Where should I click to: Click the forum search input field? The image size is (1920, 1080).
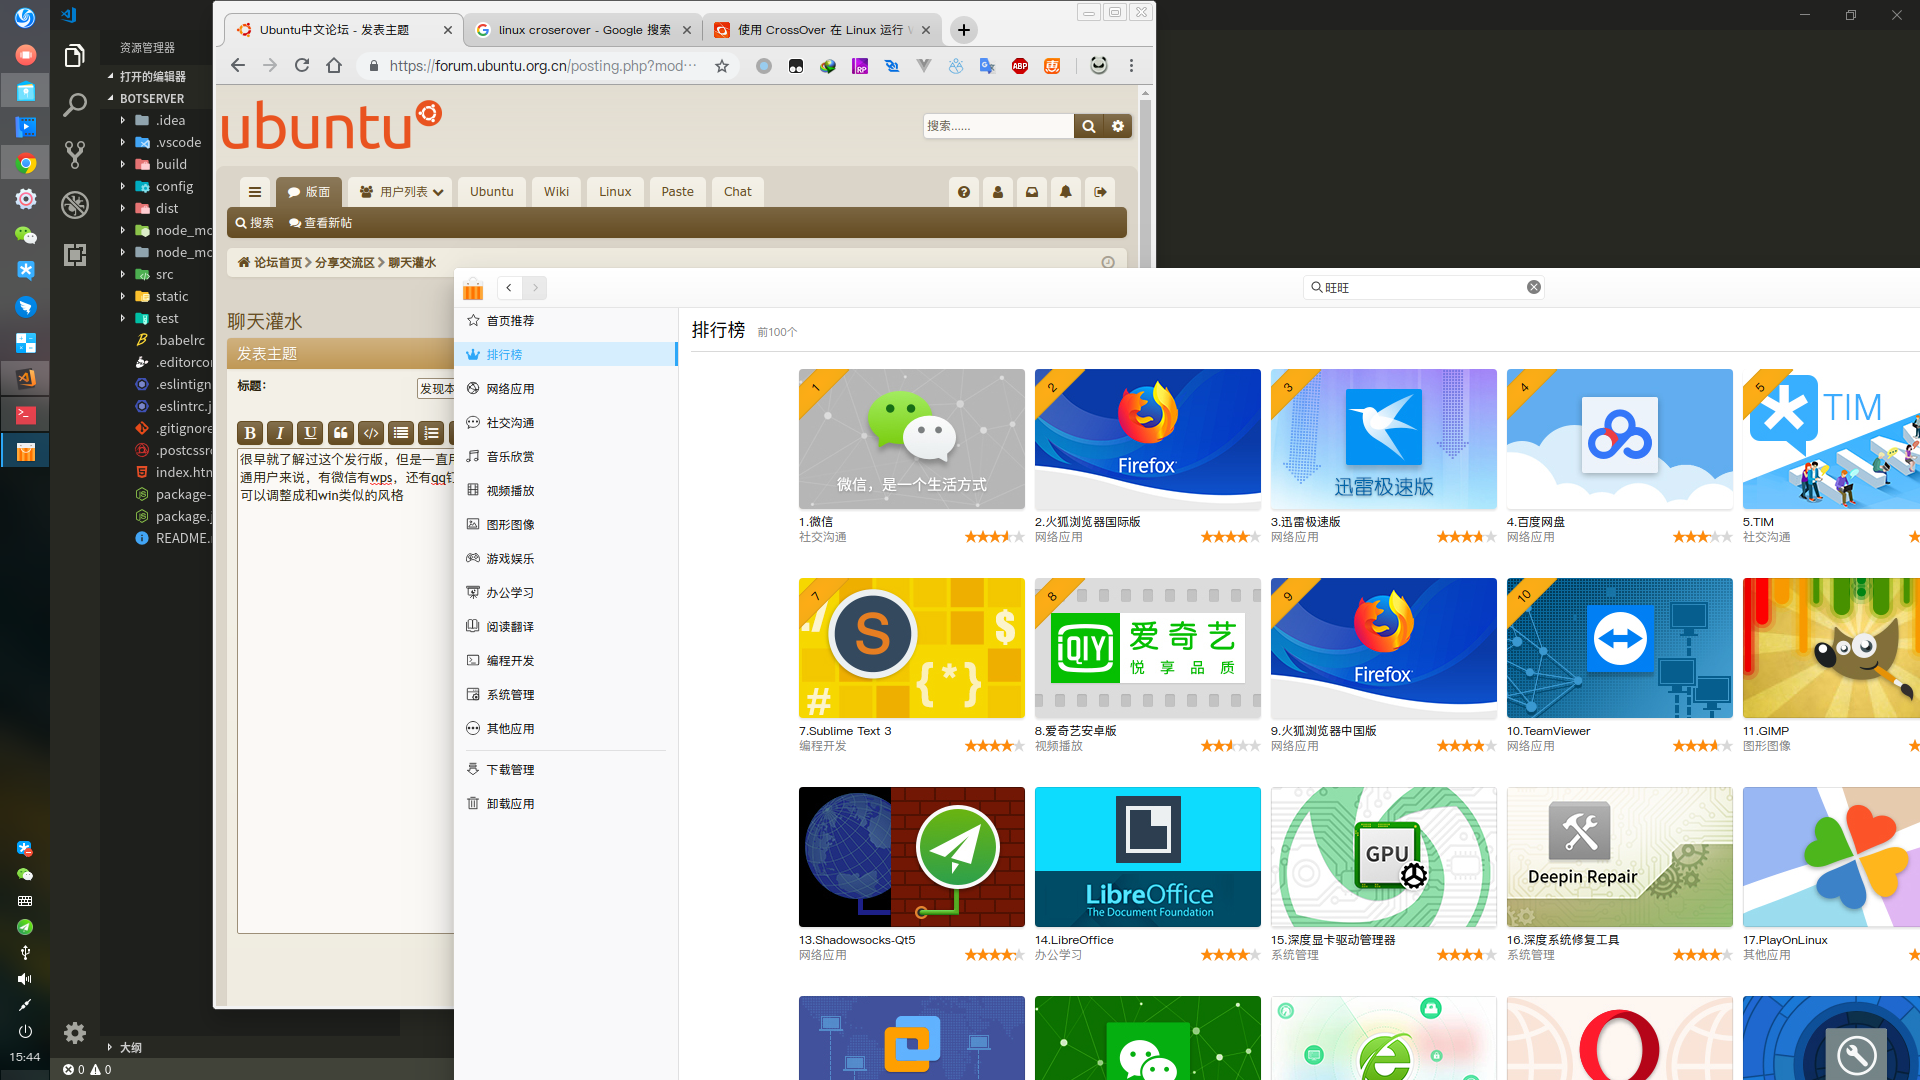pos(998,126)
